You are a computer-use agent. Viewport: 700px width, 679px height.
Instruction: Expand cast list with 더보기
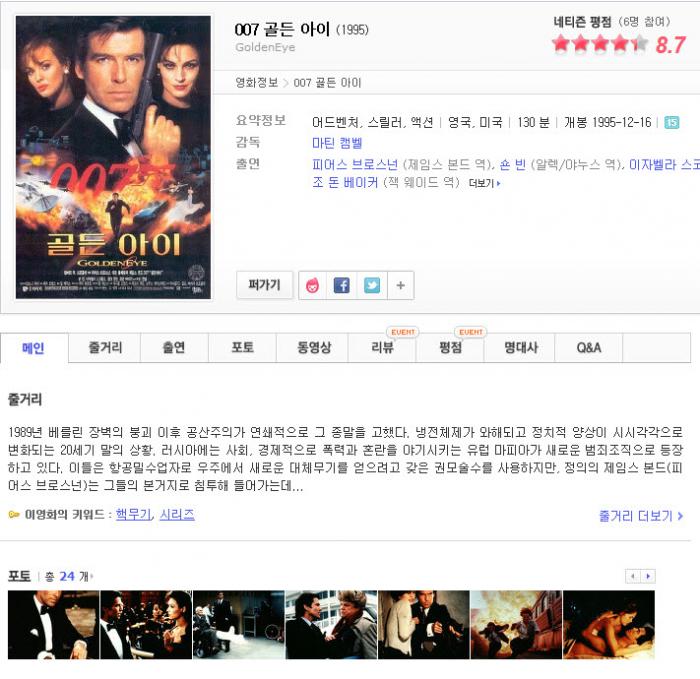(x=484, y=183)
